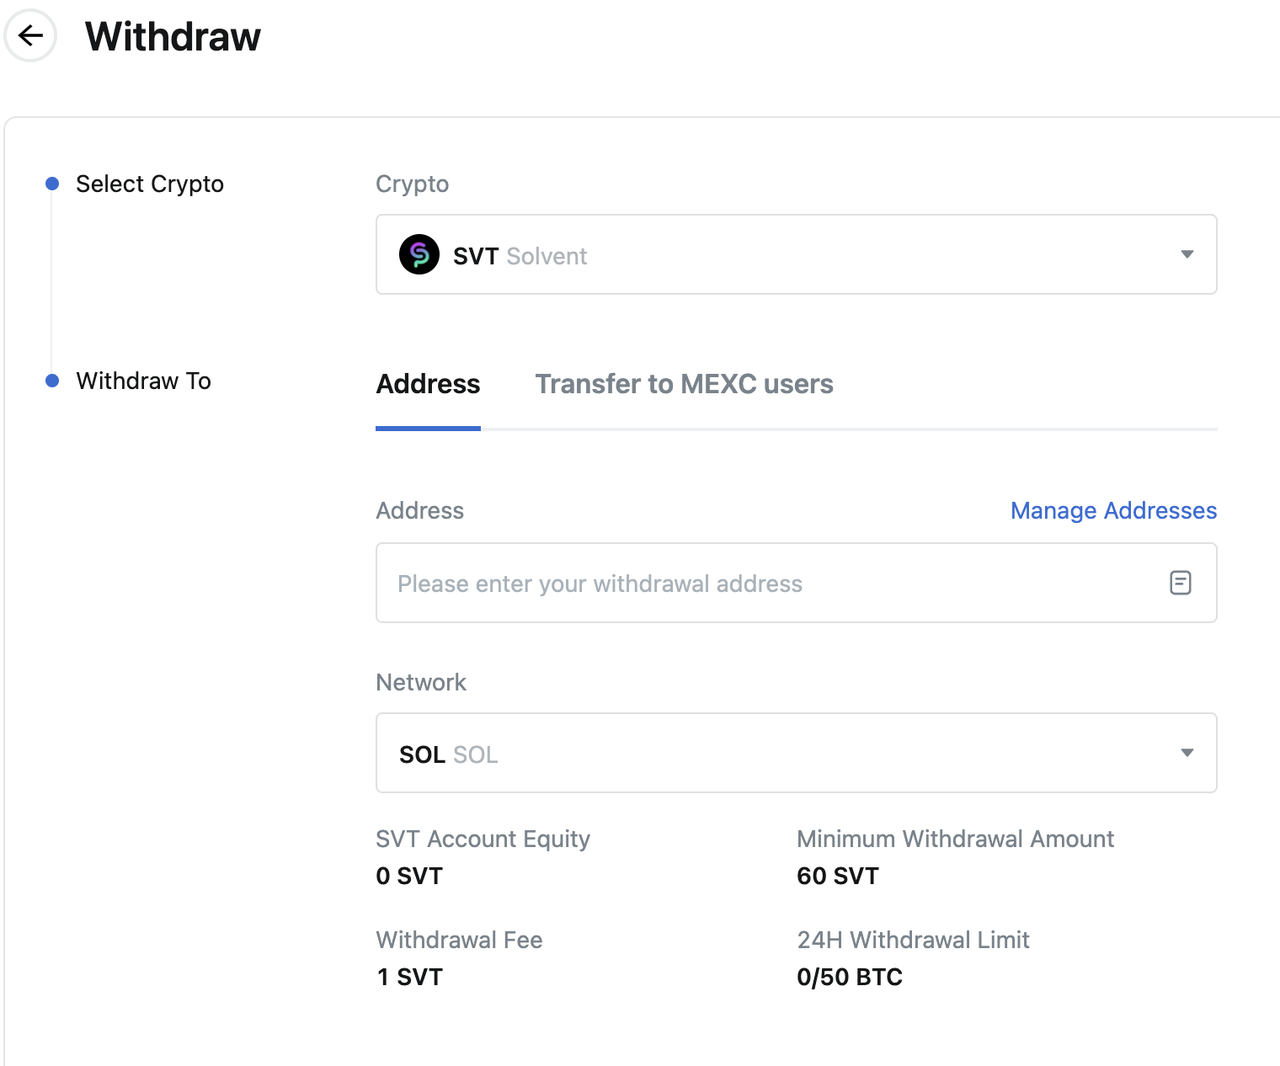The height and width of the screenshot is (1066, 1280).
Task: Click the Network field label
Action: point(421,683)
